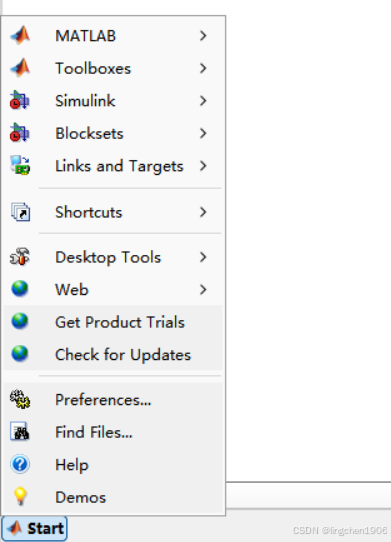Click the Preferences gears icon

pos(20,399)
